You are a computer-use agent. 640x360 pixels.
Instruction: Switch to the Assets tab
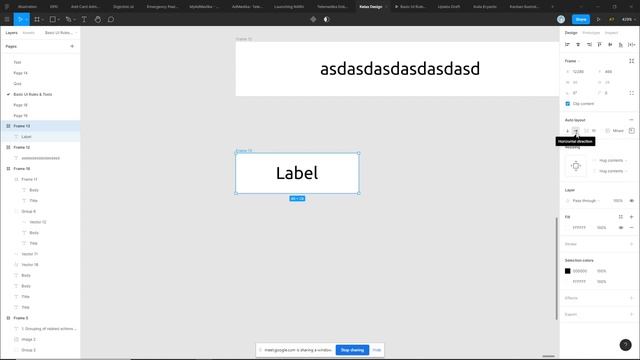tap(28, 33)
